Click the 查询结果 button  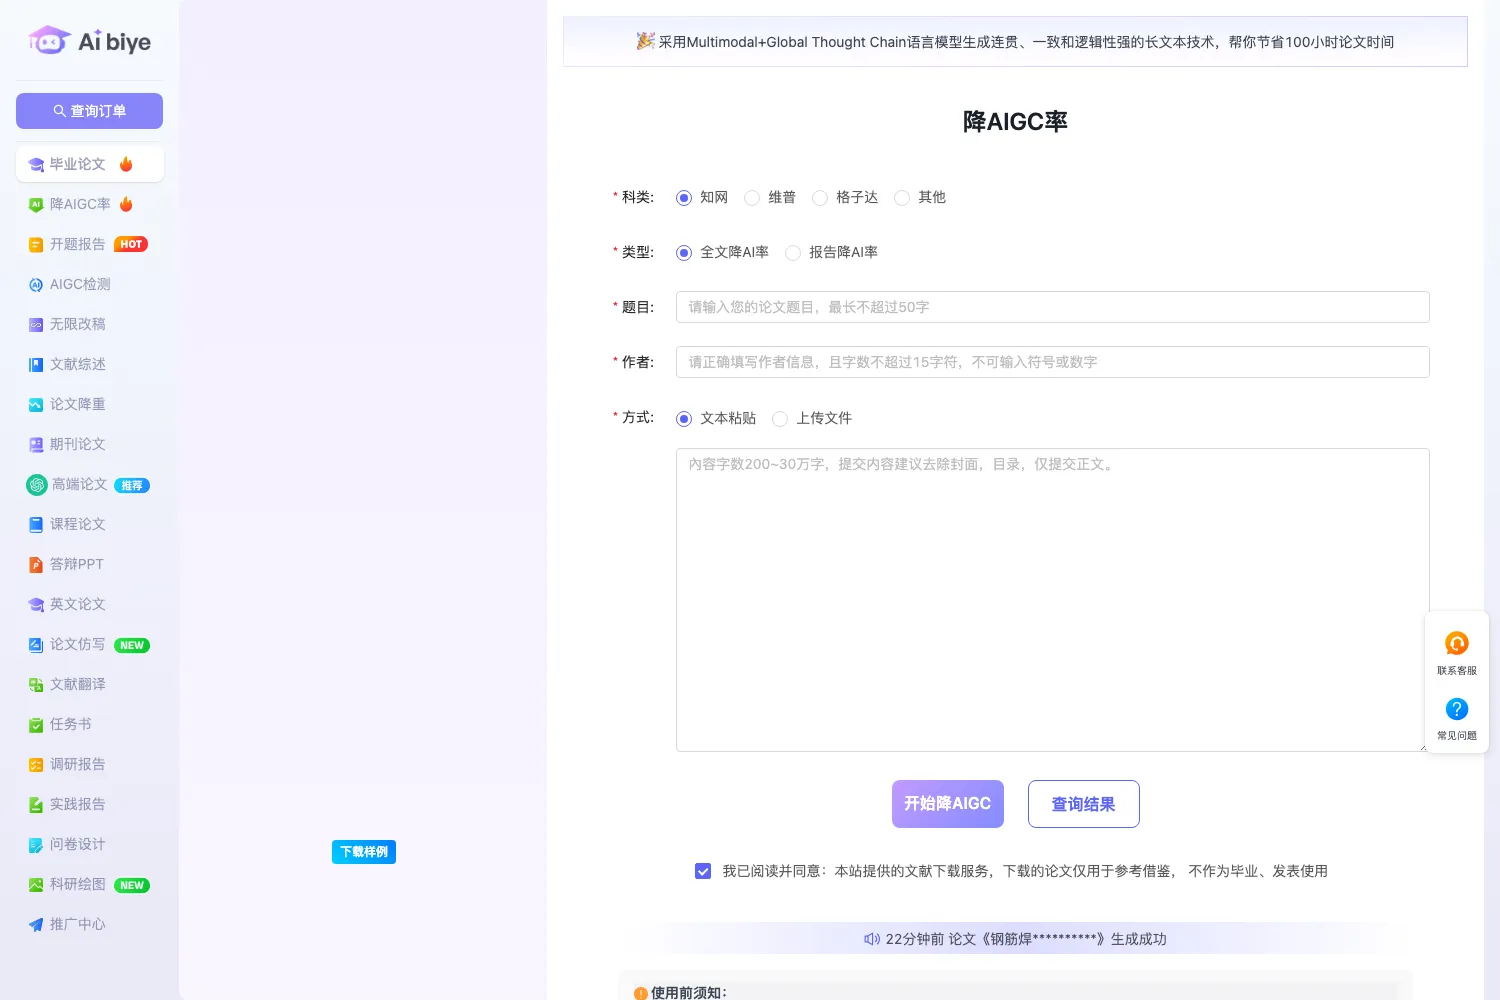pyautogui.click(x=1083, y=804)
